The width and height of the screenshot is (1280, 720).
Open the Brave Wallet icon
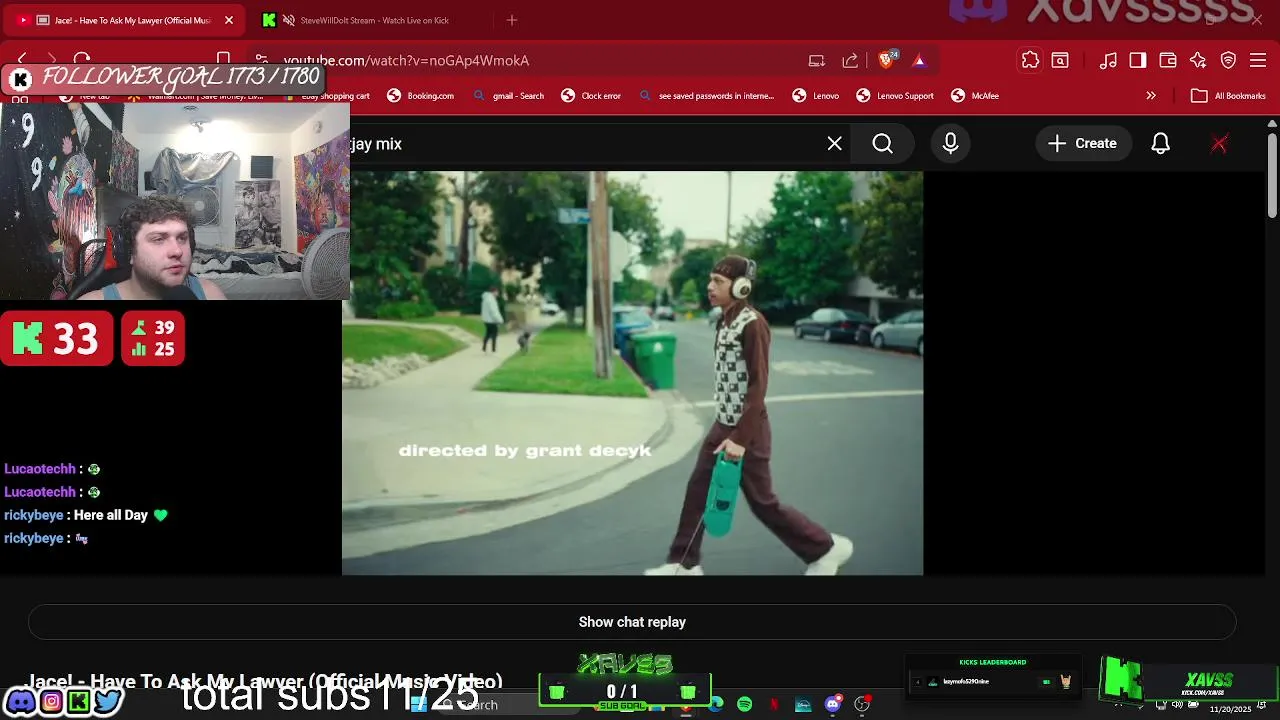pyautogui.click(x=1168, y=60)
